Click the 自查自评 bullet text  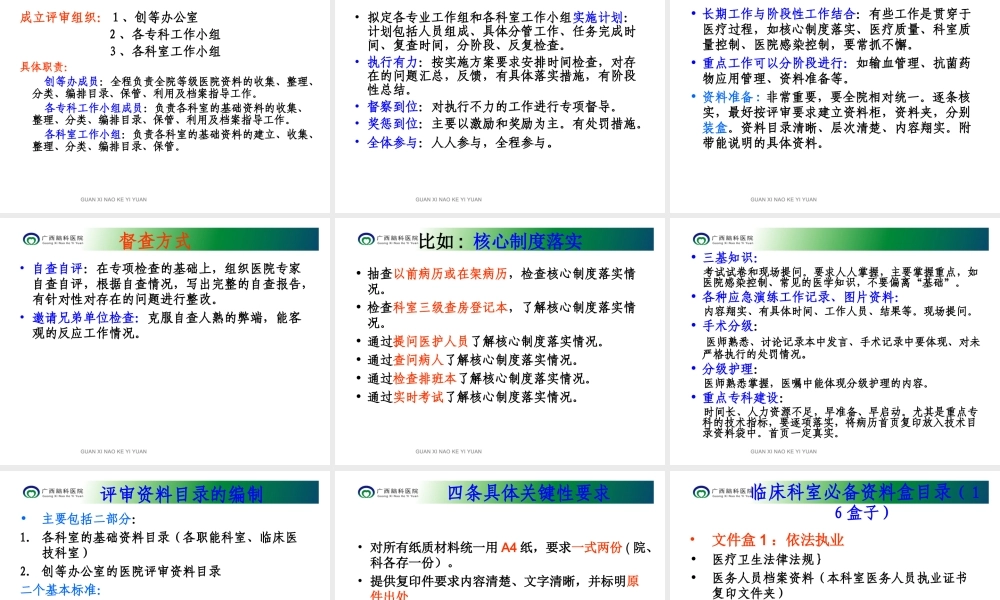pos(55,266)
